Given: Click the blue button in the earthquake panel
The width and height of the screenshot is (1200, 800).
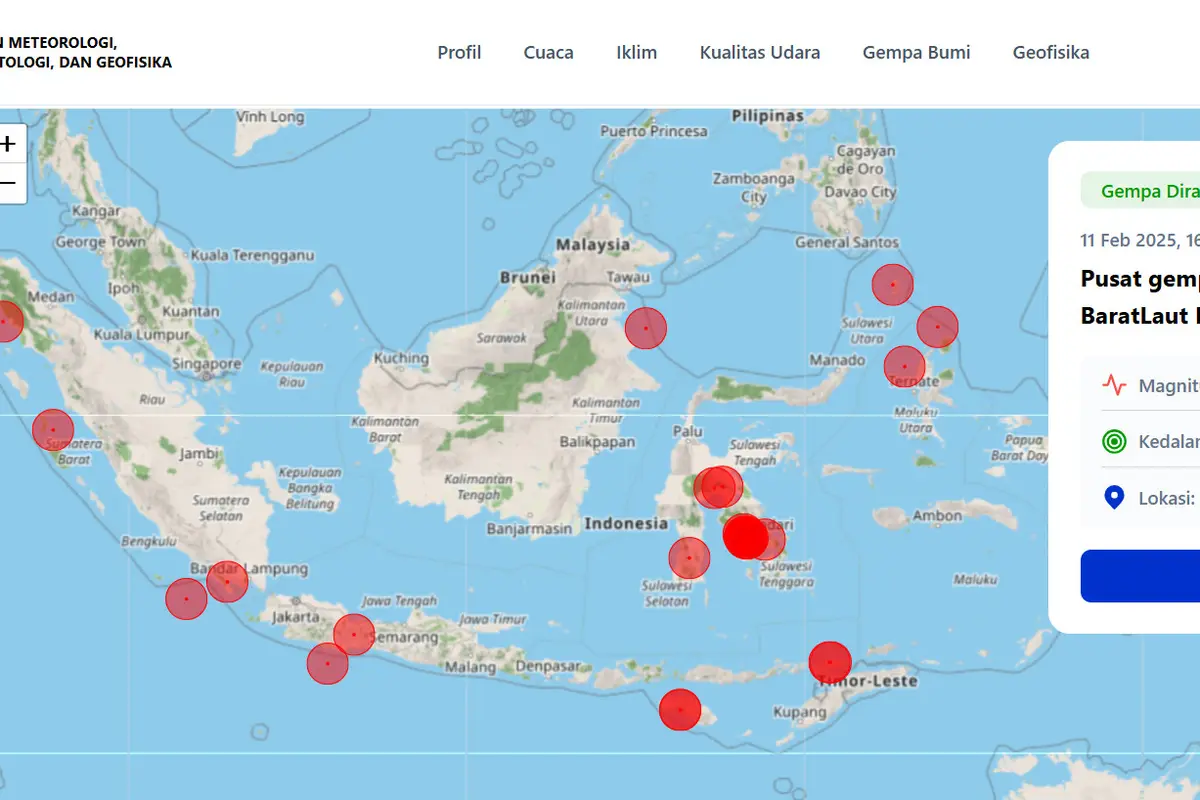Looking at the screenshot, I should pos(1140,576).
